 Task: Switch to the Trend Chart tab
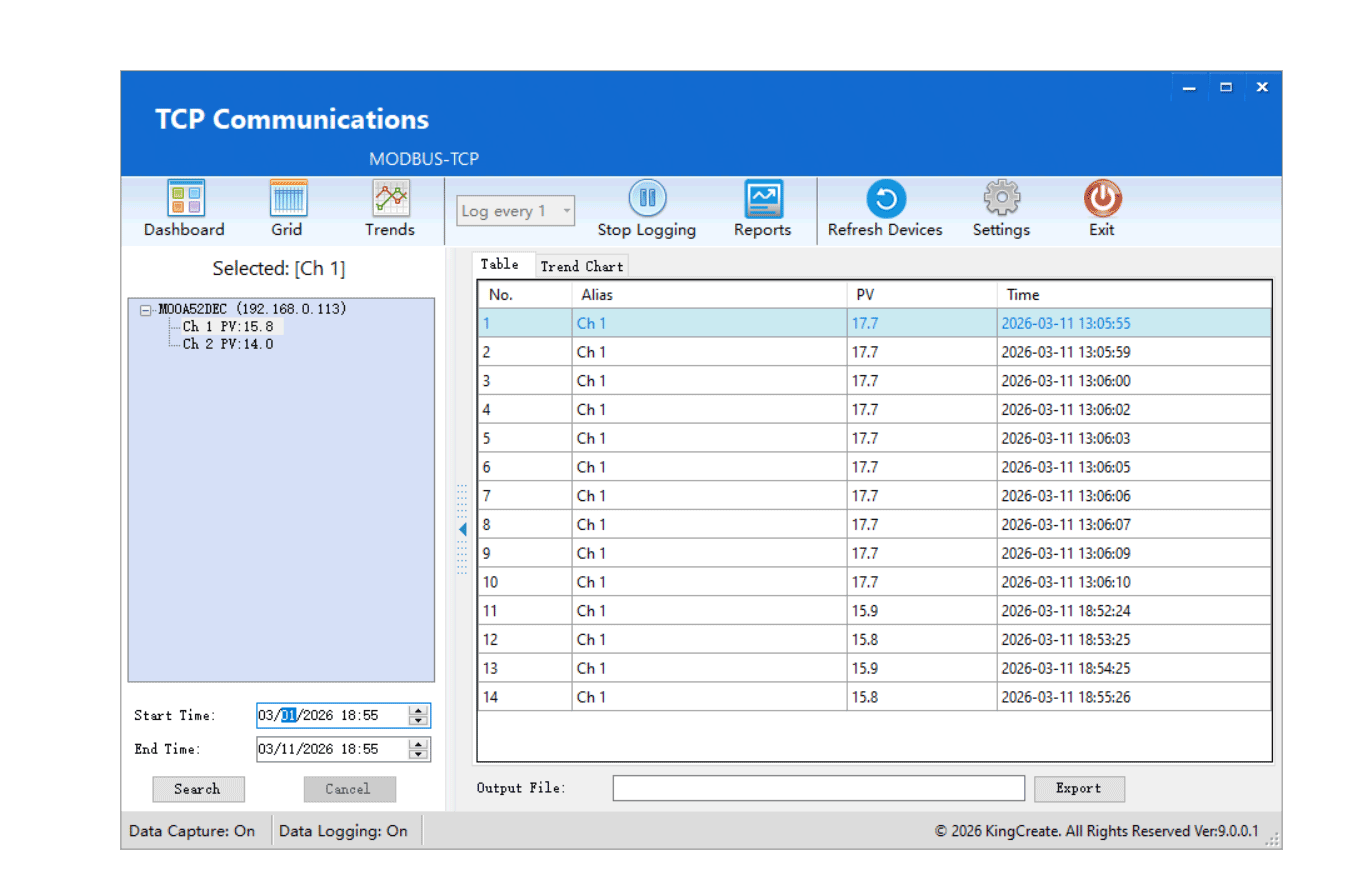[581, 265]
